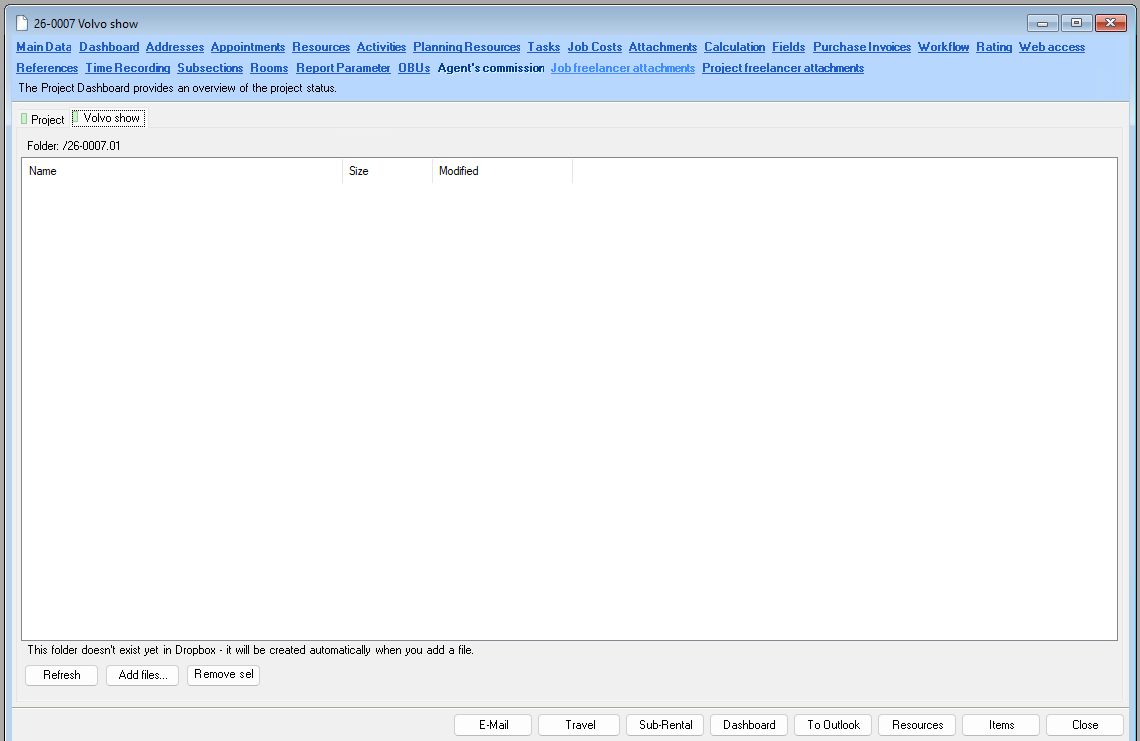Sort files by Modified column header
1140x741 pixels.
(x=502, y=171)
